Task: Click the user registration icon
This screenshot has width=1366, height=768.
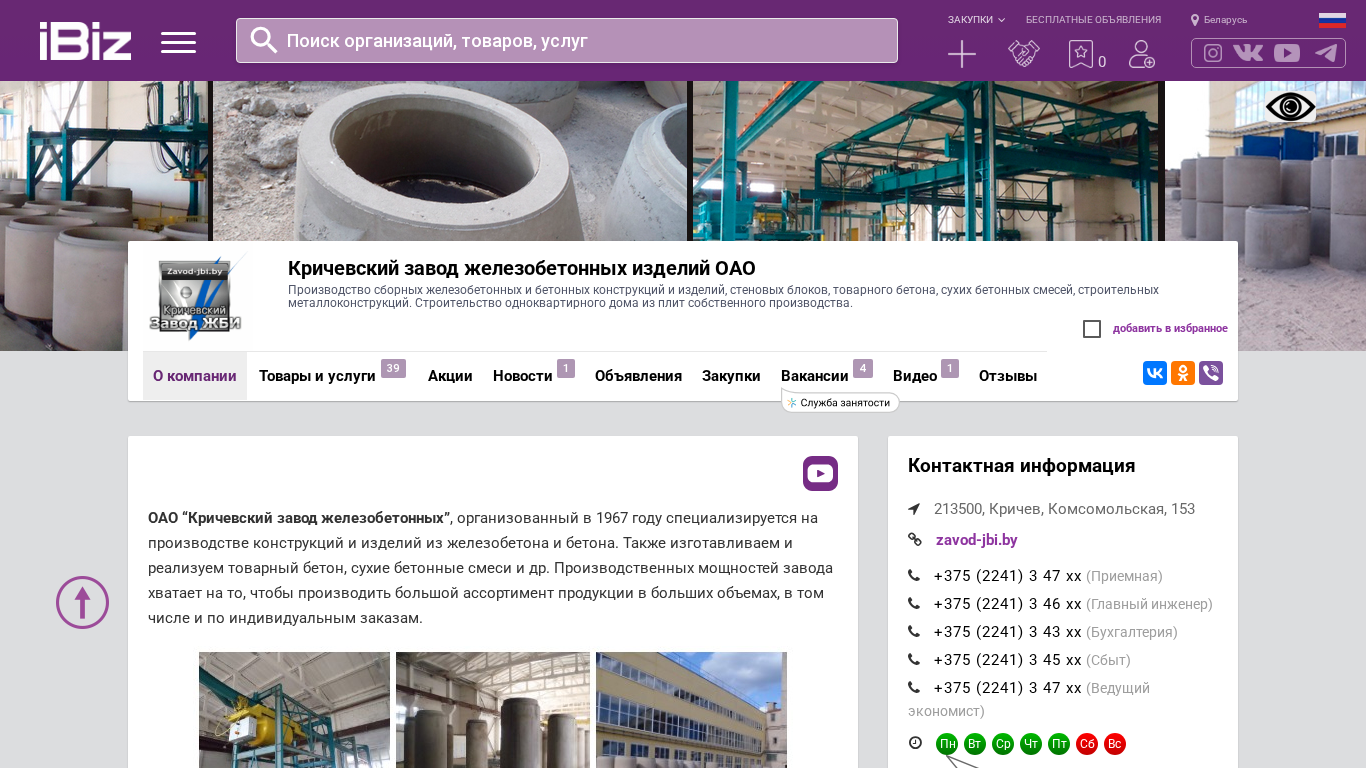Action: tap(1142, 54)
